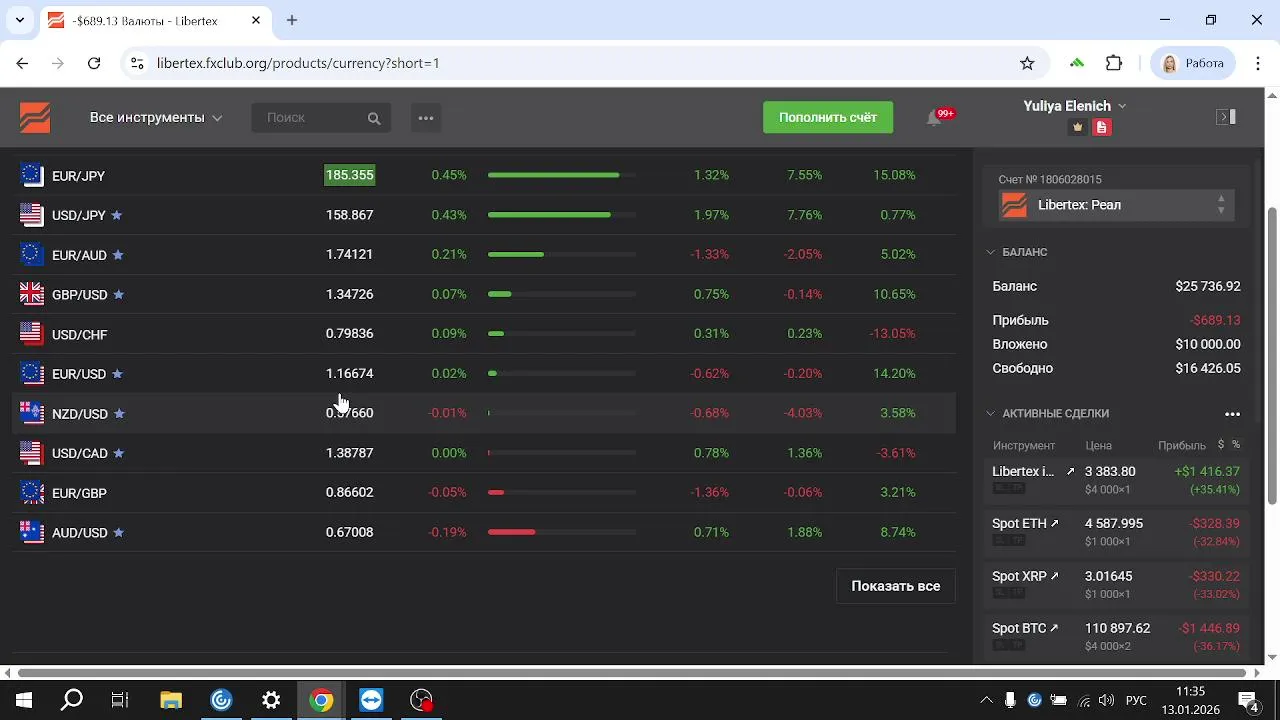This screenshot has width=1280, height=720.
Task: Open the USD/CHF instrument row
Action: (x=484, y=334)
